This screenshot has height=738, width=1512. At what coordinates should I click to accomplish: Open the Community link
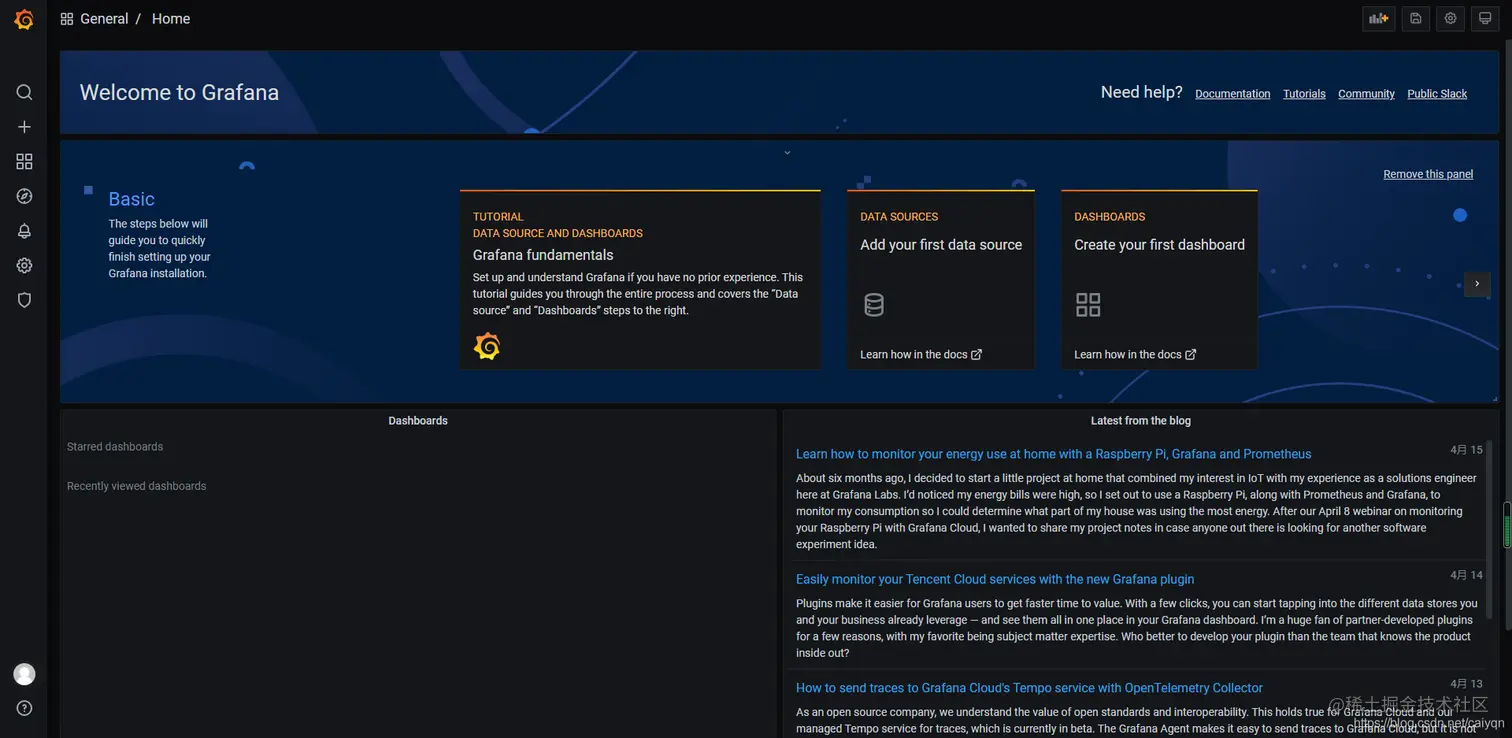click(1366, 94)
